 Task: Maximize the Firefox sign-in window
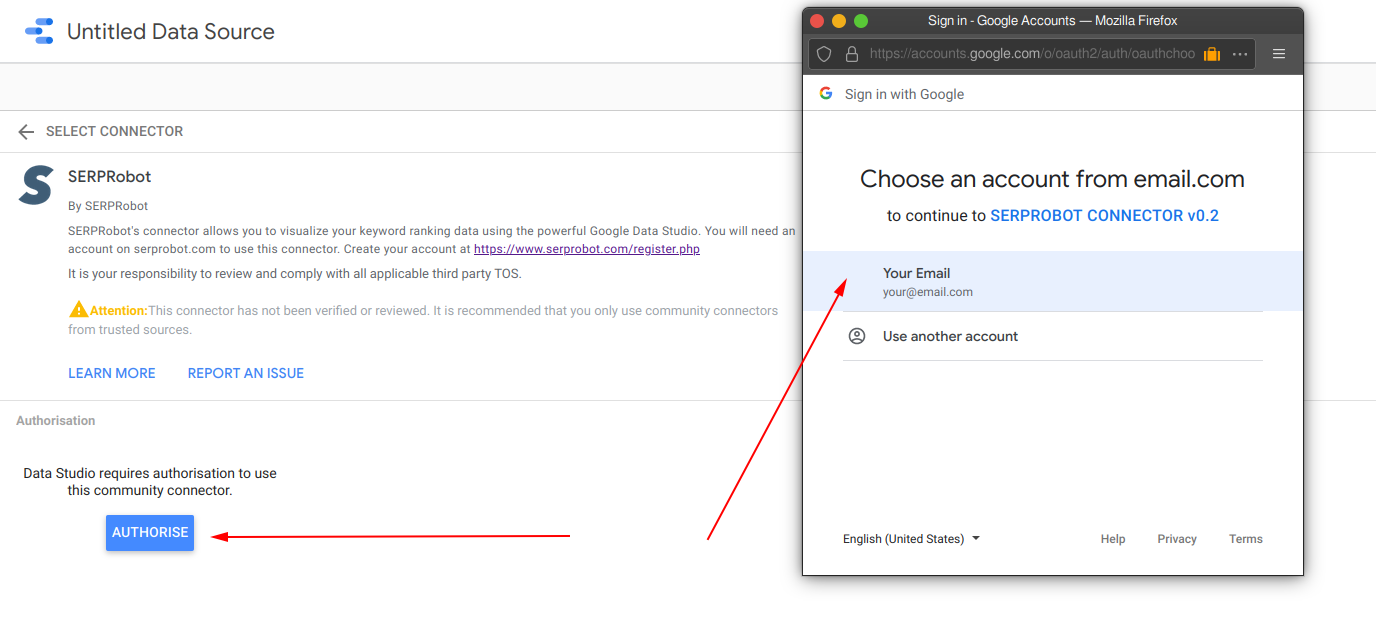pyautogui.click(x=861, y=21)
